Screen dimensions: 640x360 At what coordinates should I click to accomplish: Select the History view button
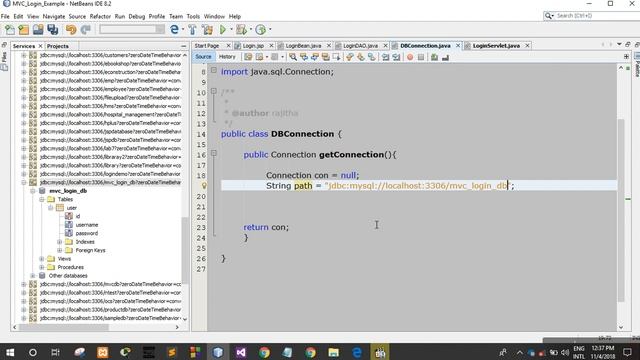pyautogui.click(x=227, y=57)
